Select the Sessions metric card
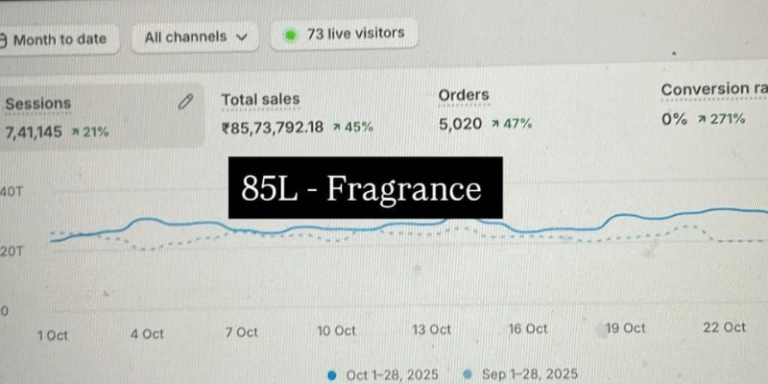The image size is (768, 384). 101,116
